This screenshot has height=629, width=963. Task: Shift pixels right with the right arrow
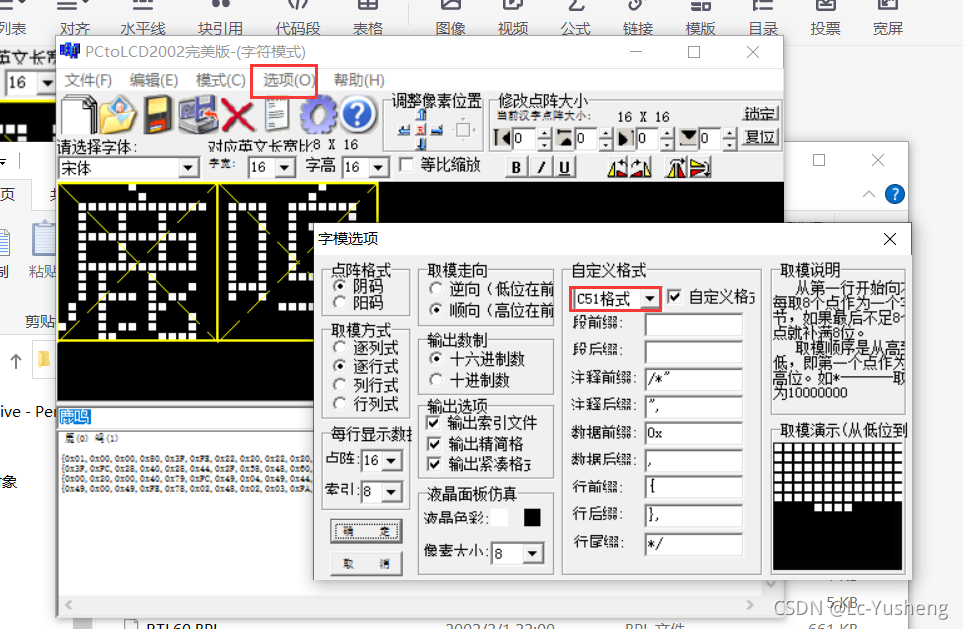coord(437,130)
